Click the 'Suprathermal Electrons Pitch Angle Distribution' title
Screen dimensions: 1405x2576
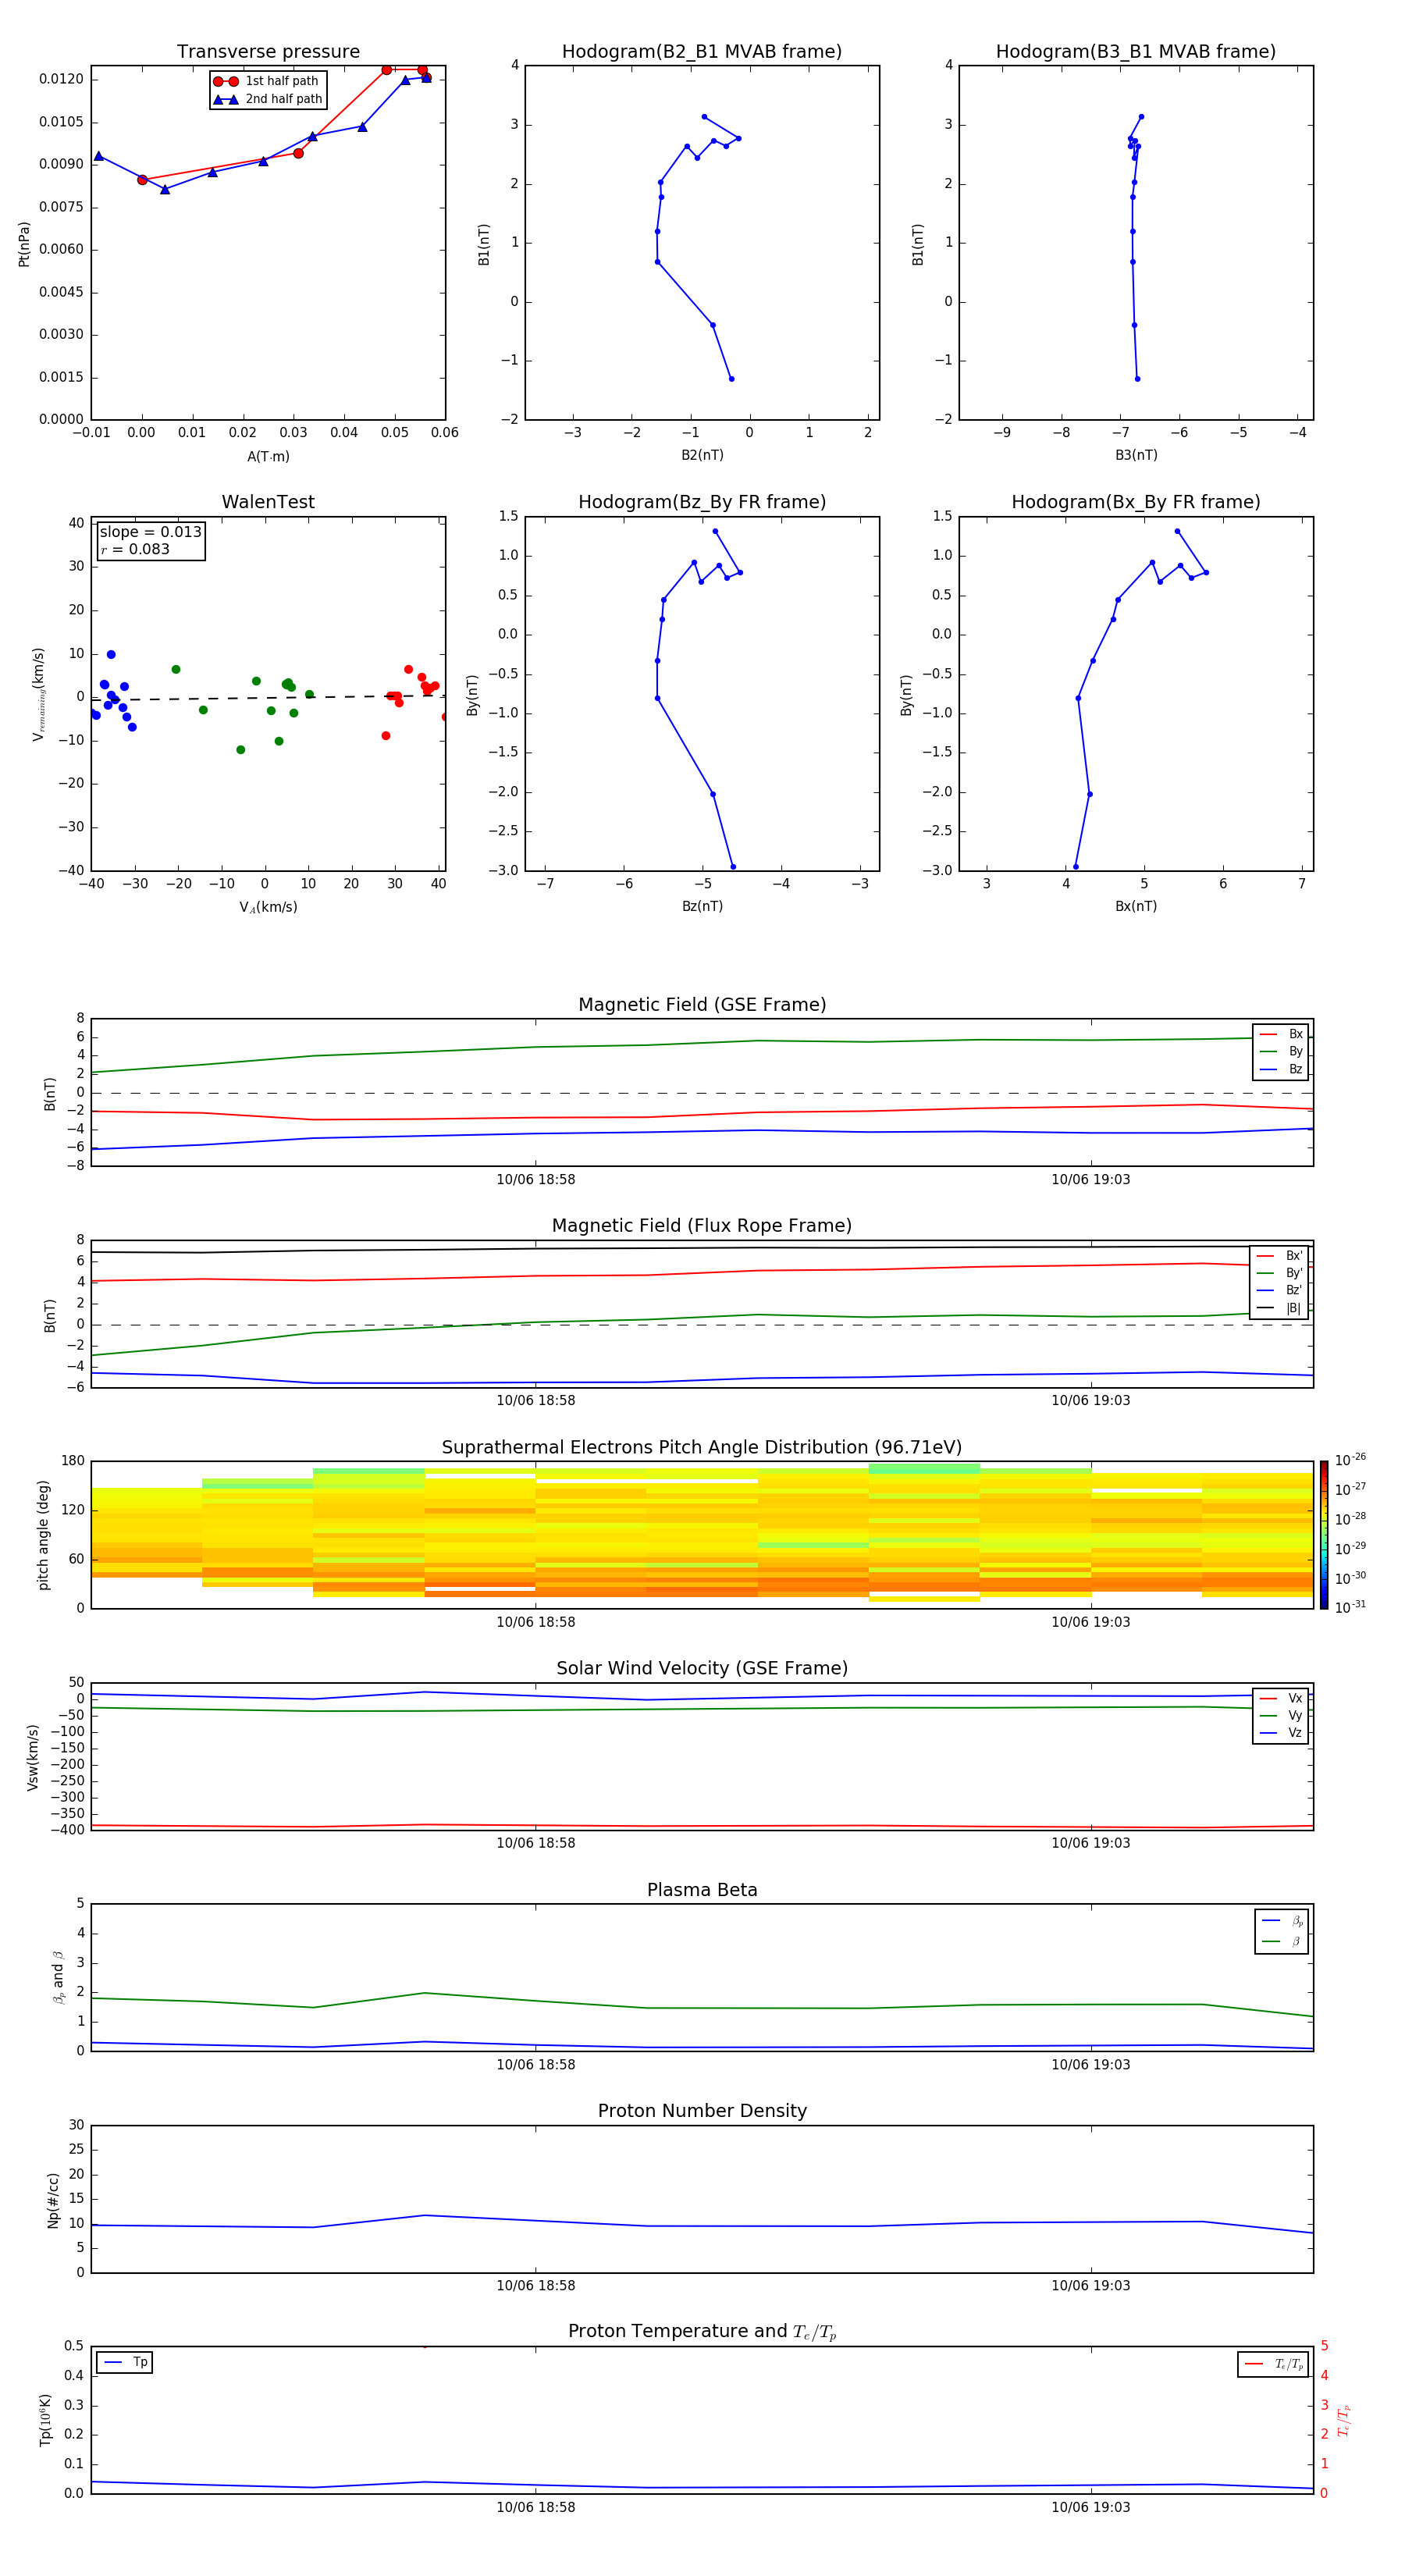click(702, 1448)
